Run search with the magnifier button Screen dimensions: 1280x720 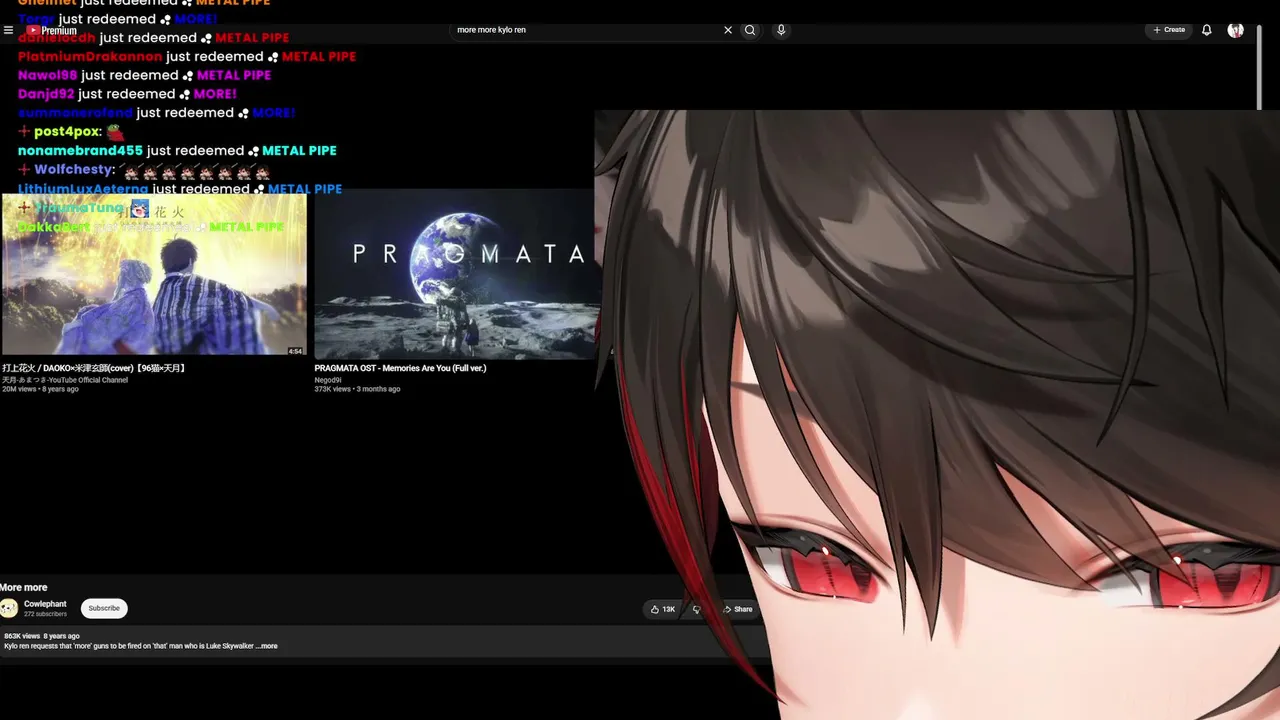click(x=750, y=30)
